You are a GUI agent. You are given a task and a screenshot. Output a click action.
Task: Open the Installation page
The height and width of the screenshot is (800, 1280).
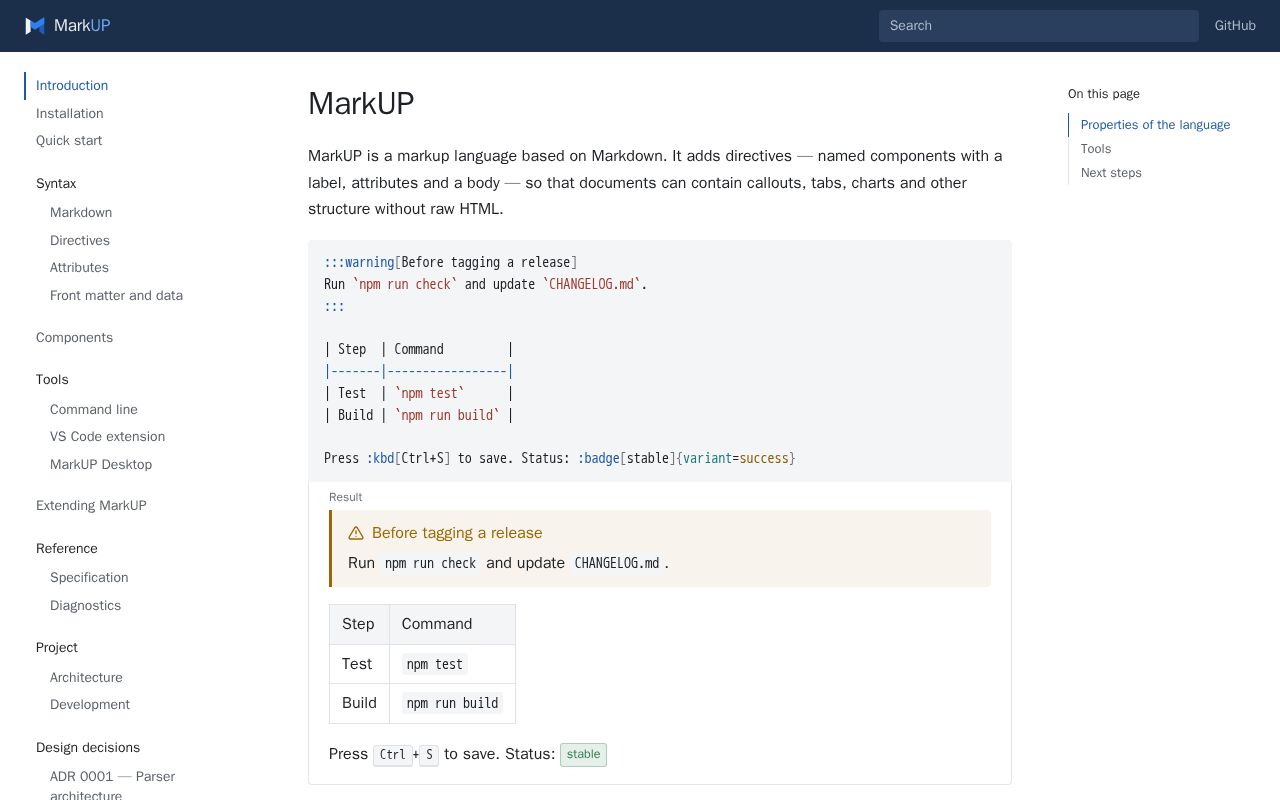pos(70,114)
